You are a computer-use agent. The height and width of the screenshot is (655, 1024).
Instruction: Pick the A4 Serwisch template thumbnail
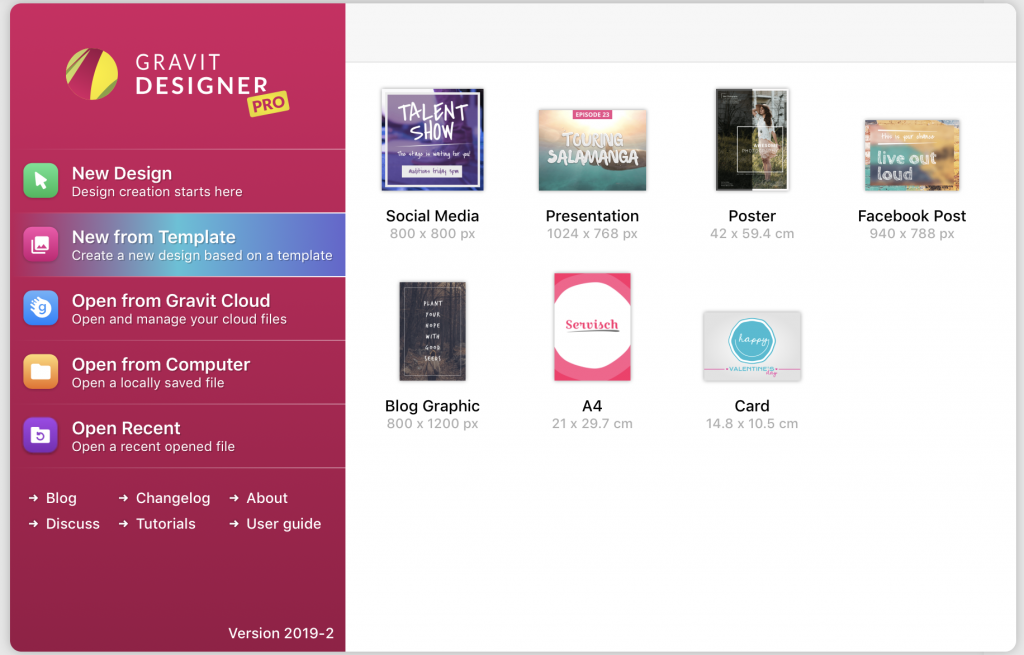(x=592, y=327)
